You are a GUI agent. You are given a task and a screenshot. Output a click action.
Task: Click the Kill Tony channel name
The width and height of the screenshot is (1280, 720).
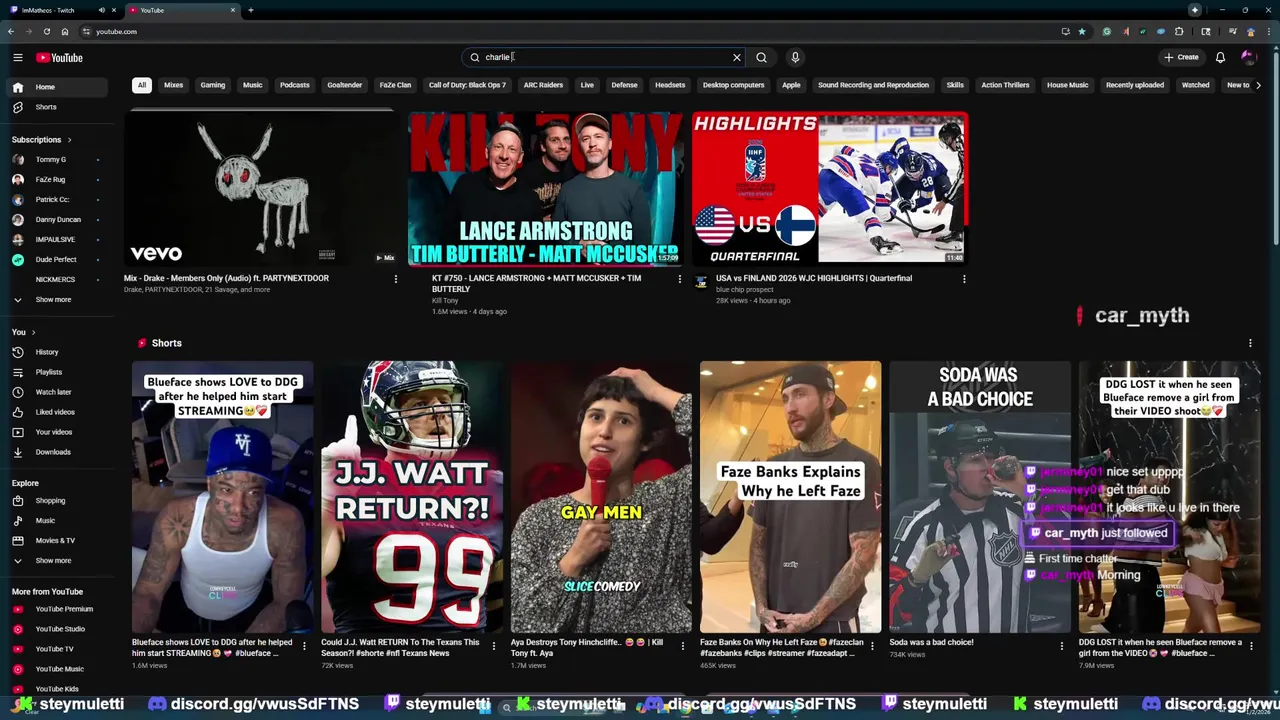click(x=445, y=300)
